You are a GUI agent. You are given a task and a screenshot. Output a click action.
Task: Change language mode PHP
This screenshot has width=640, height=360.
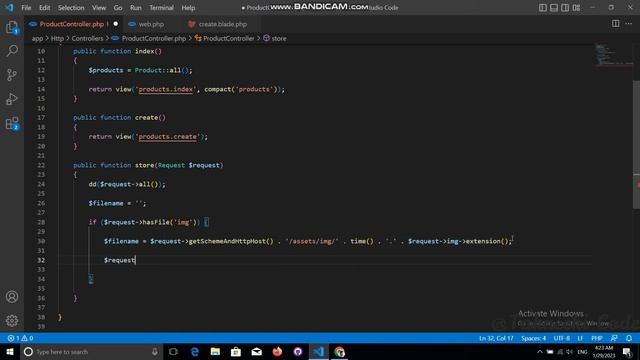pyautogui.click(x=597, y=338)
